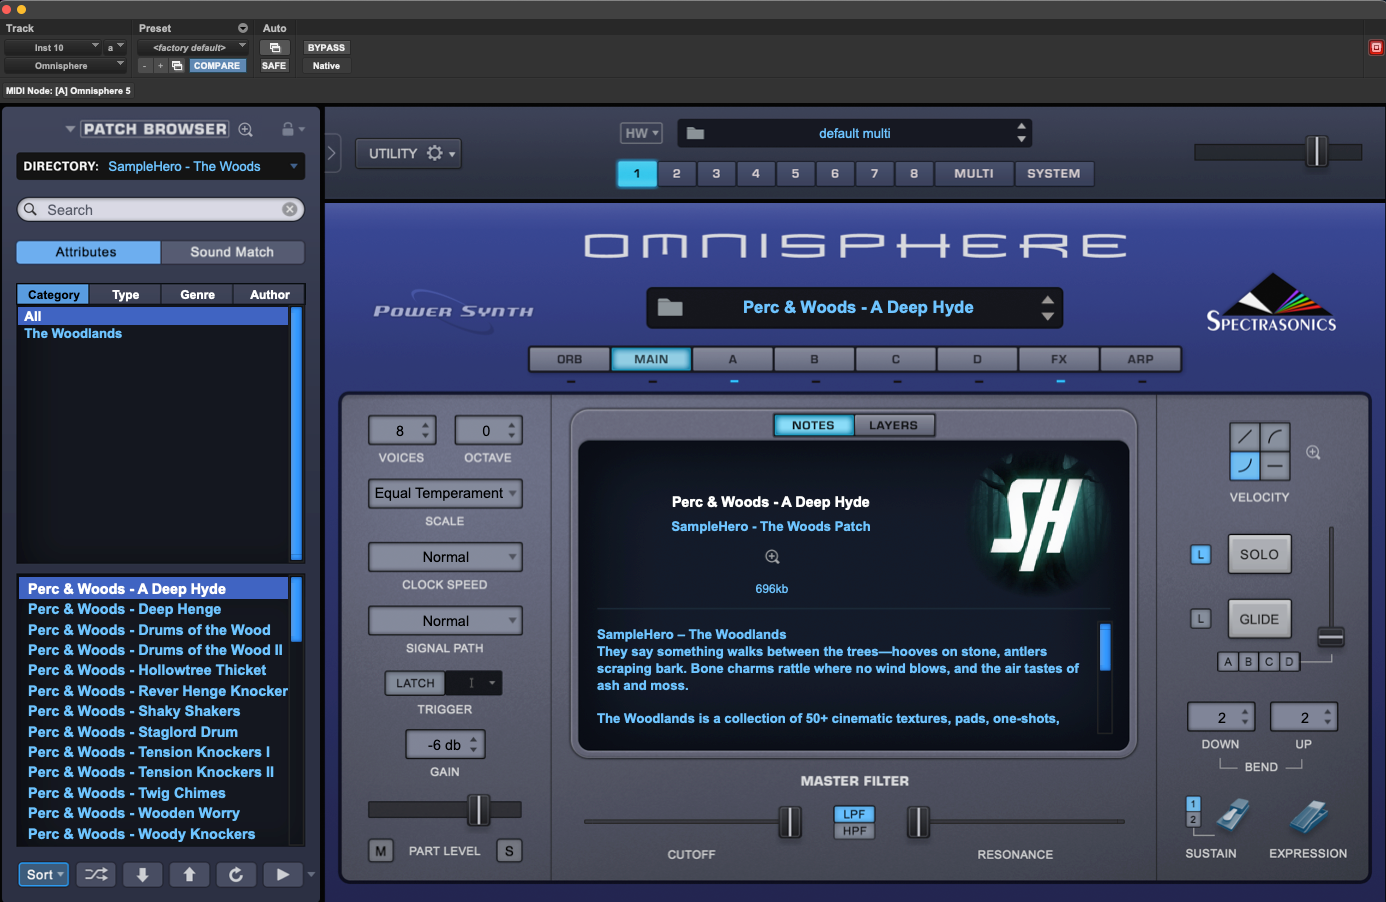Toggle the plugin BYPASS button
This screenshot has width=1386, height=902.
coord(326,47)
